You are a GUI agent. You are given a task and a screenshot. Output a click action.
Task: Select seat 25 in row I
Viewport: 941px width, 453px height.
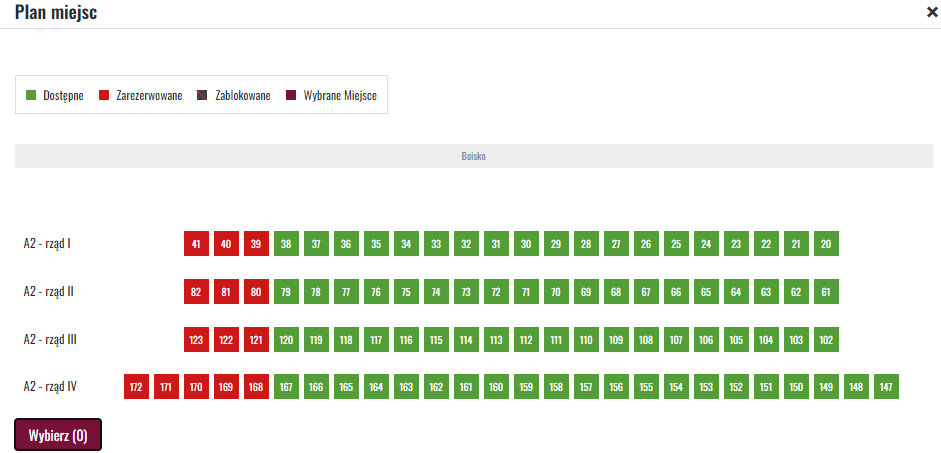(676, 244)
